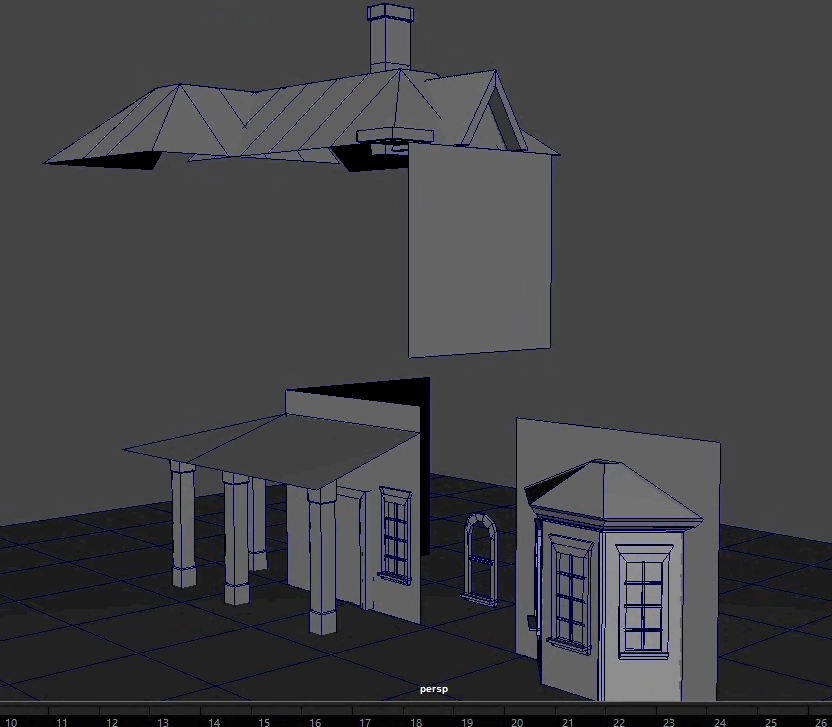832x727 pixels.
Task: Select the standalone arched window model
Action: pyautogui.click(x=481, y=559)
